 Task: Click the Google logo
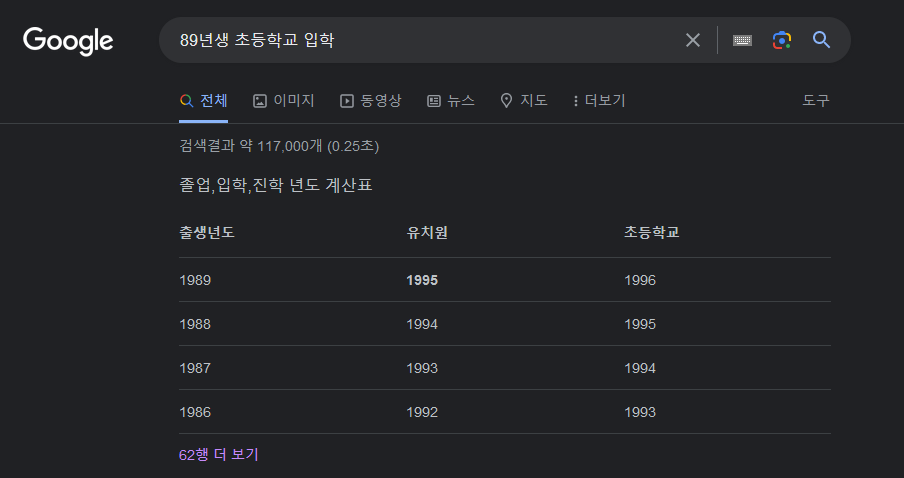[68, 40]
